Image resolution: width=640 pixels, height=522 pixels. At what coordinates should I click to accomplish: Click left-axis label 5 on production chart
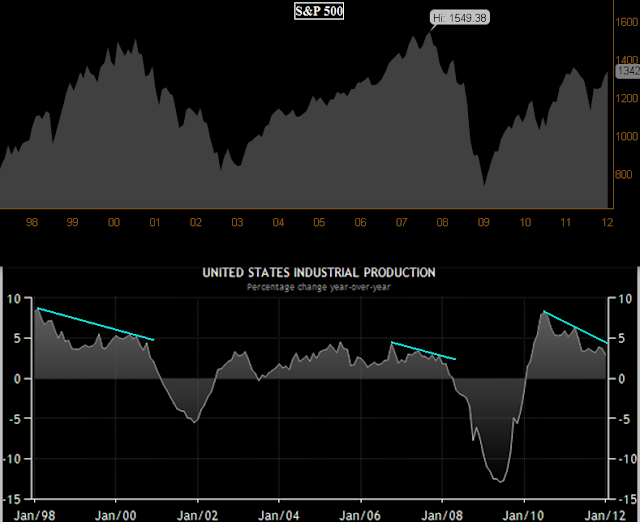(17, 339)
